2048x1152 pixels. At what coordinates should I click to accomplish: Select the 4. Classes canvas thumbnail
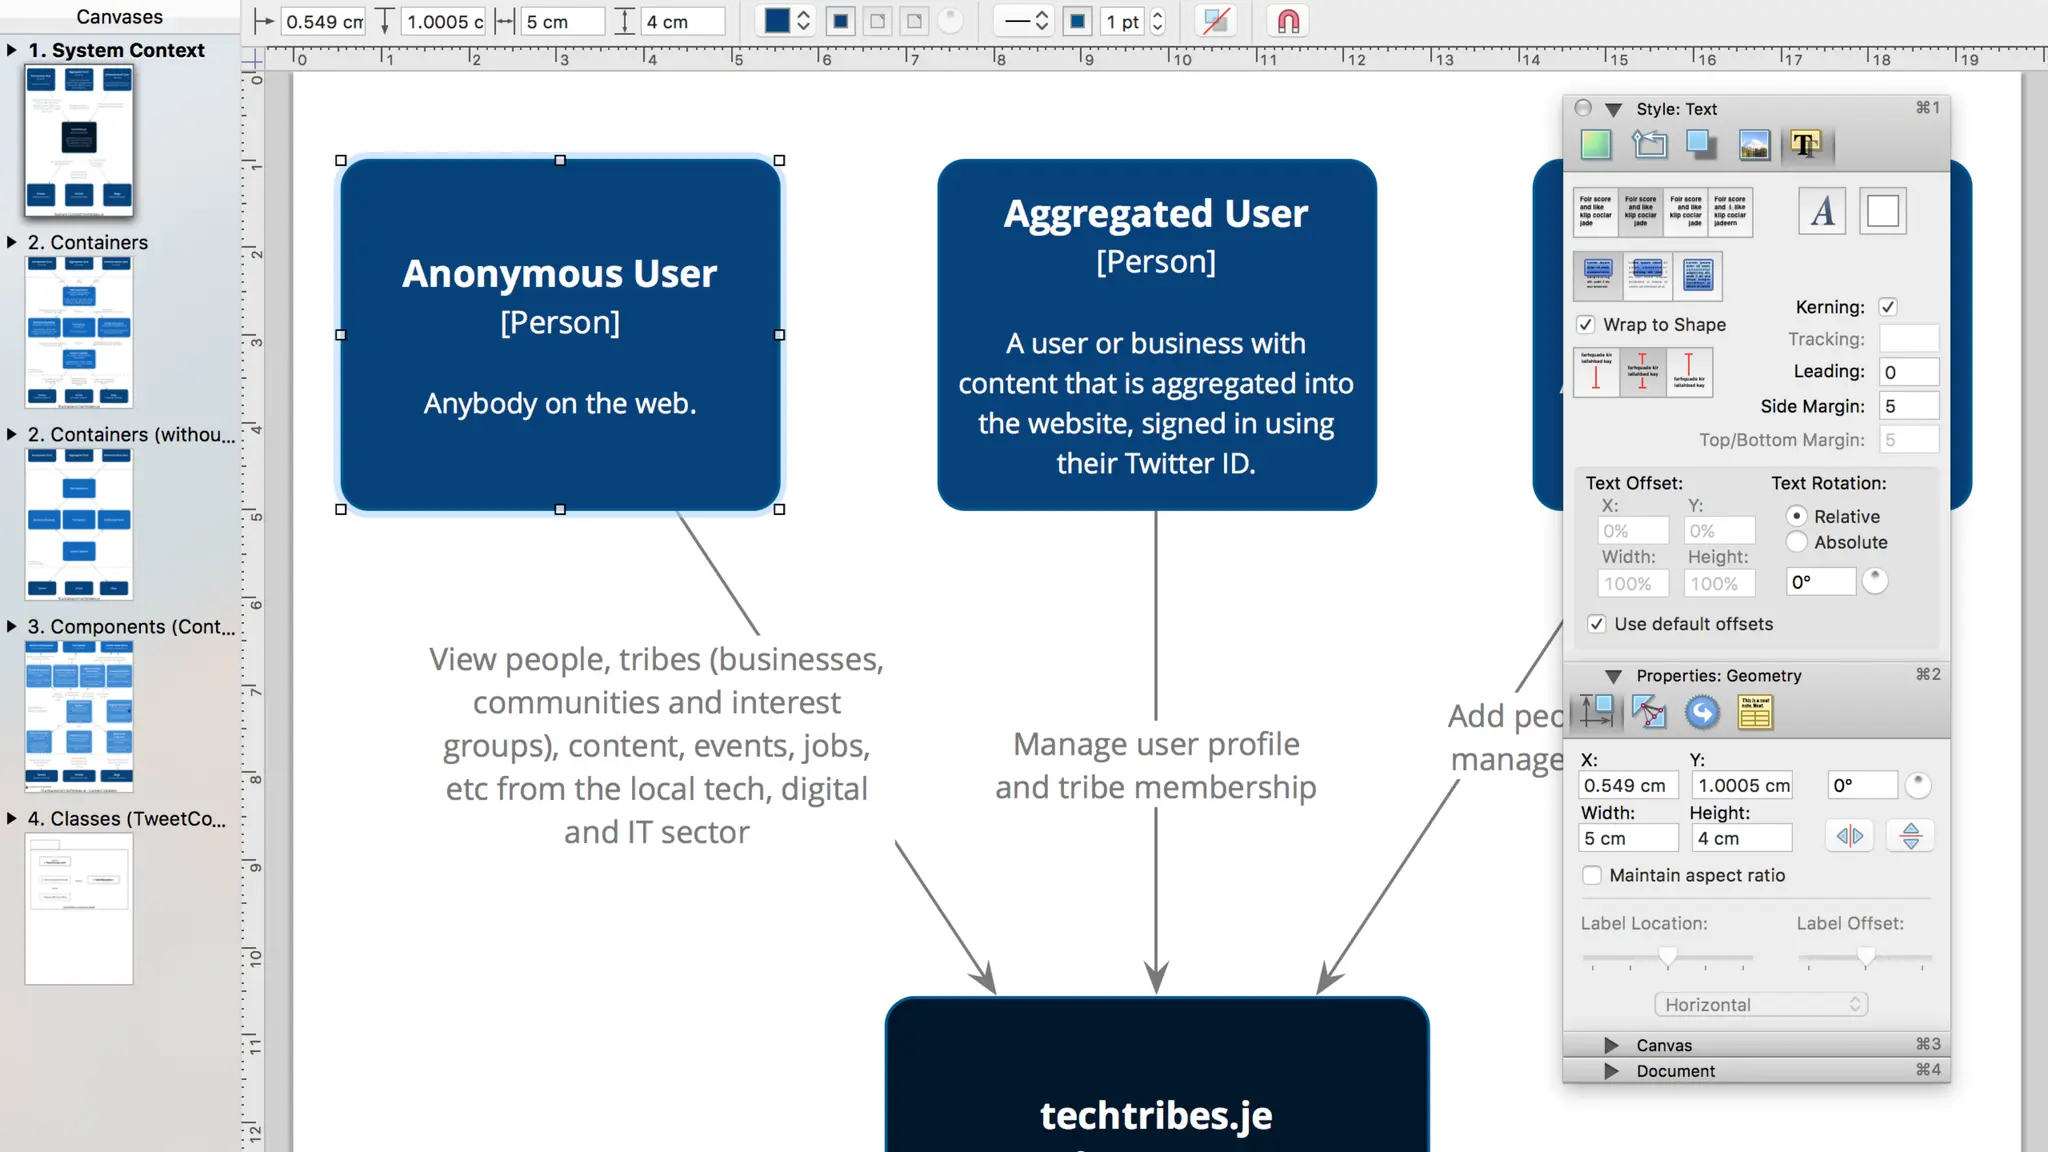click(79, 908)
